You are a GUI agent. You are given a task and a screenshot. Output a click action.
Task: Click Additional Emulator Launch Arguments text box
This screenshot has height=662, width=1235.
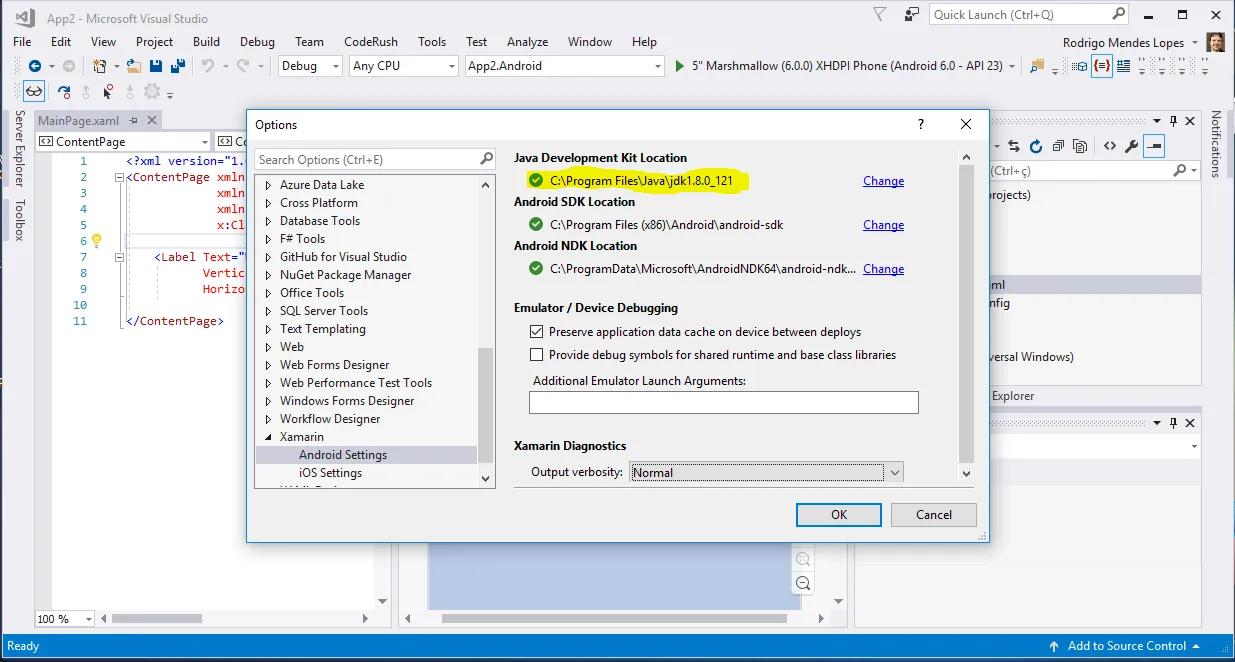pyautogui.click(x=723, y=402)
